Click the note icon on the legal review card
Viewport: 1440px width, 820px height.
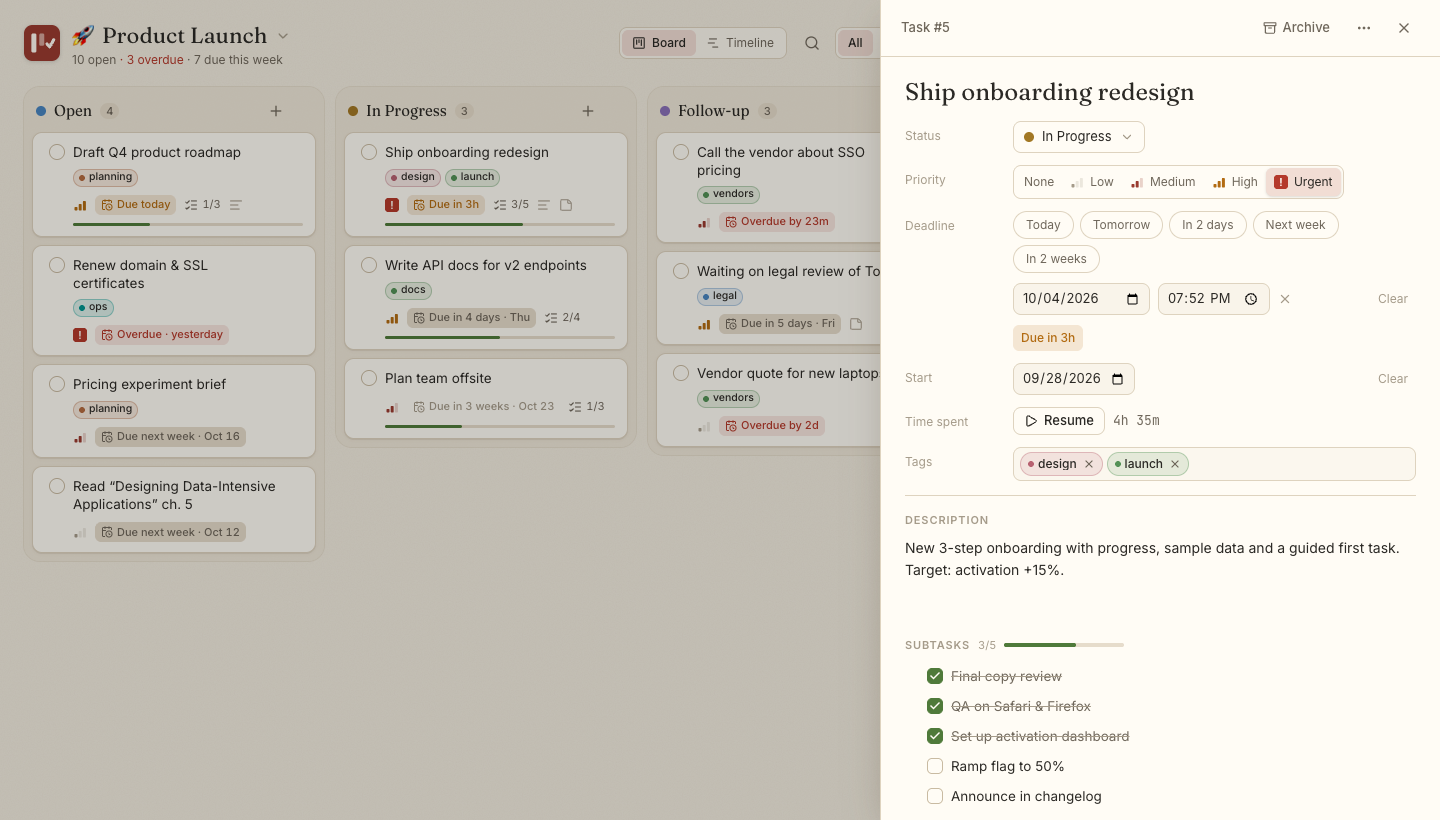tap(856, 324)
